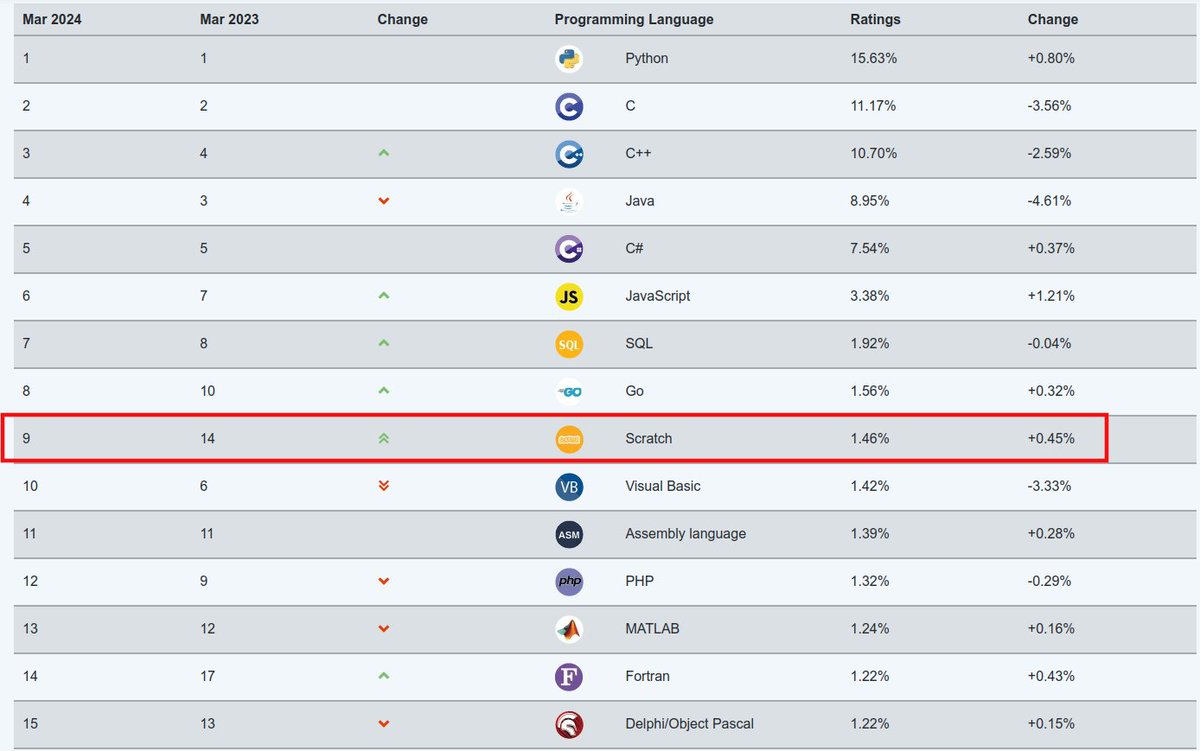Click the +0.80% change for Python
Viewport: 1200px width, 751px height.
[1051, 59]
